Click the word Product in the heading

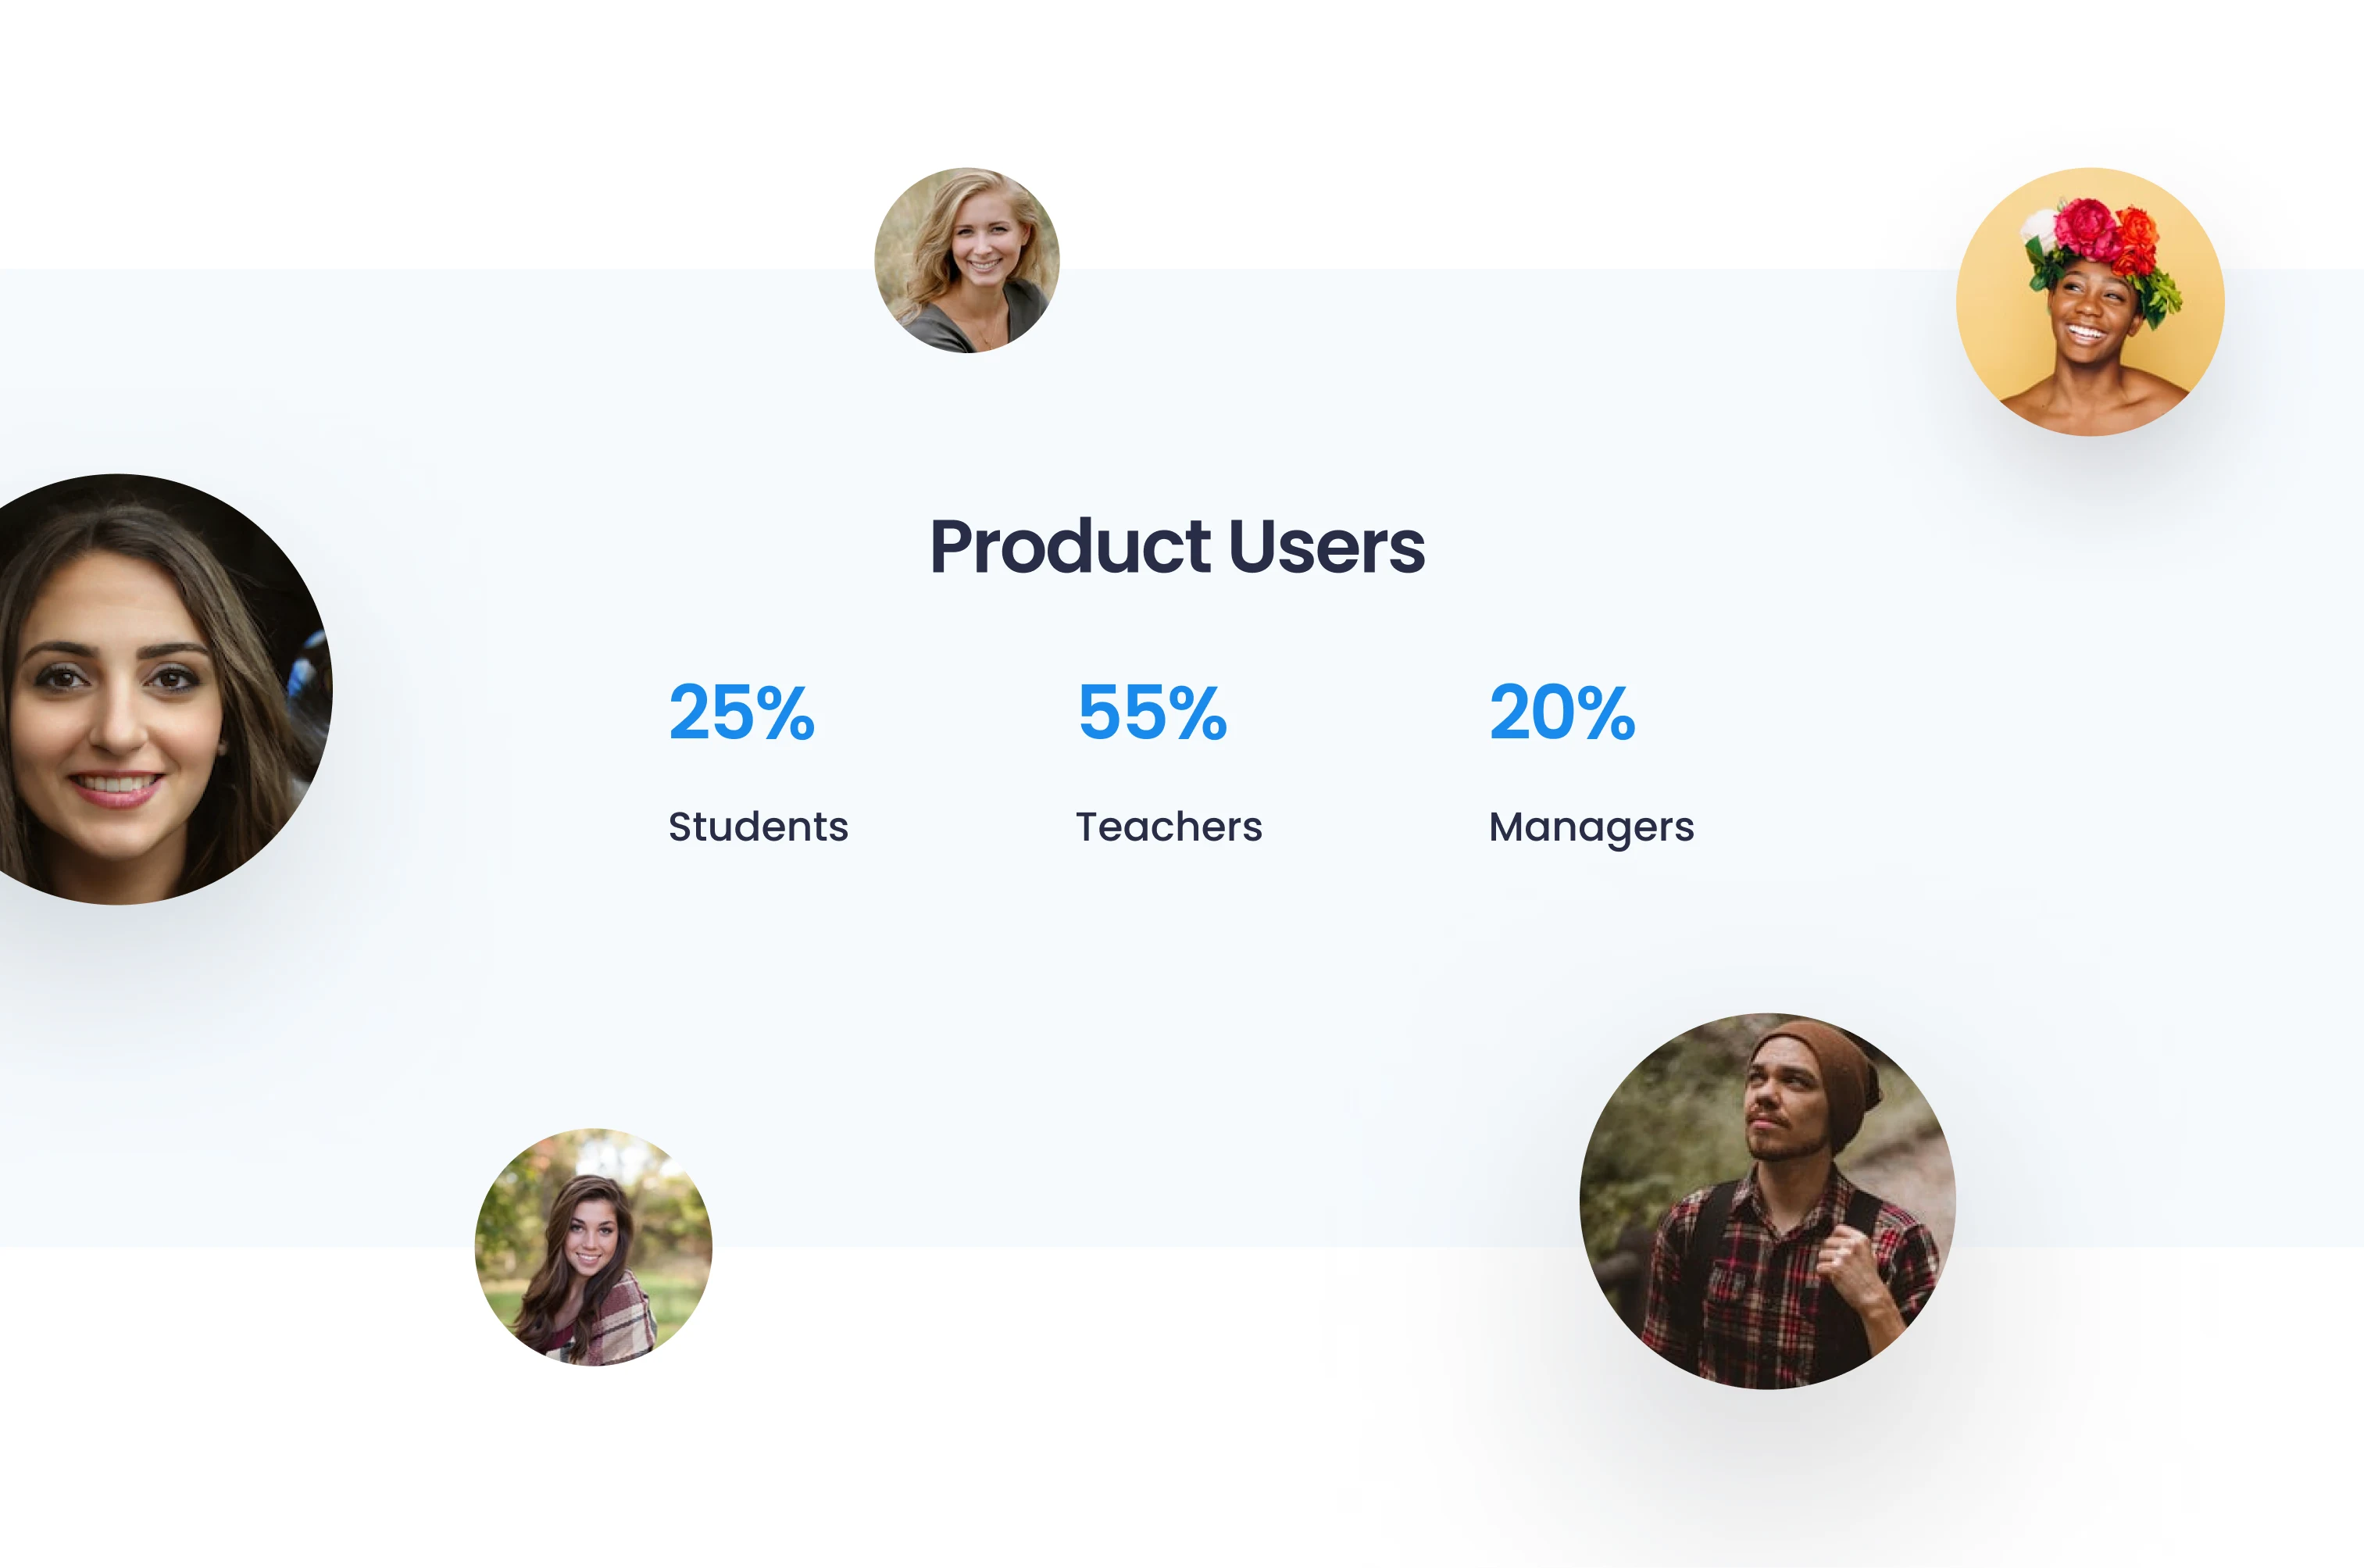tap(1070, 547)
